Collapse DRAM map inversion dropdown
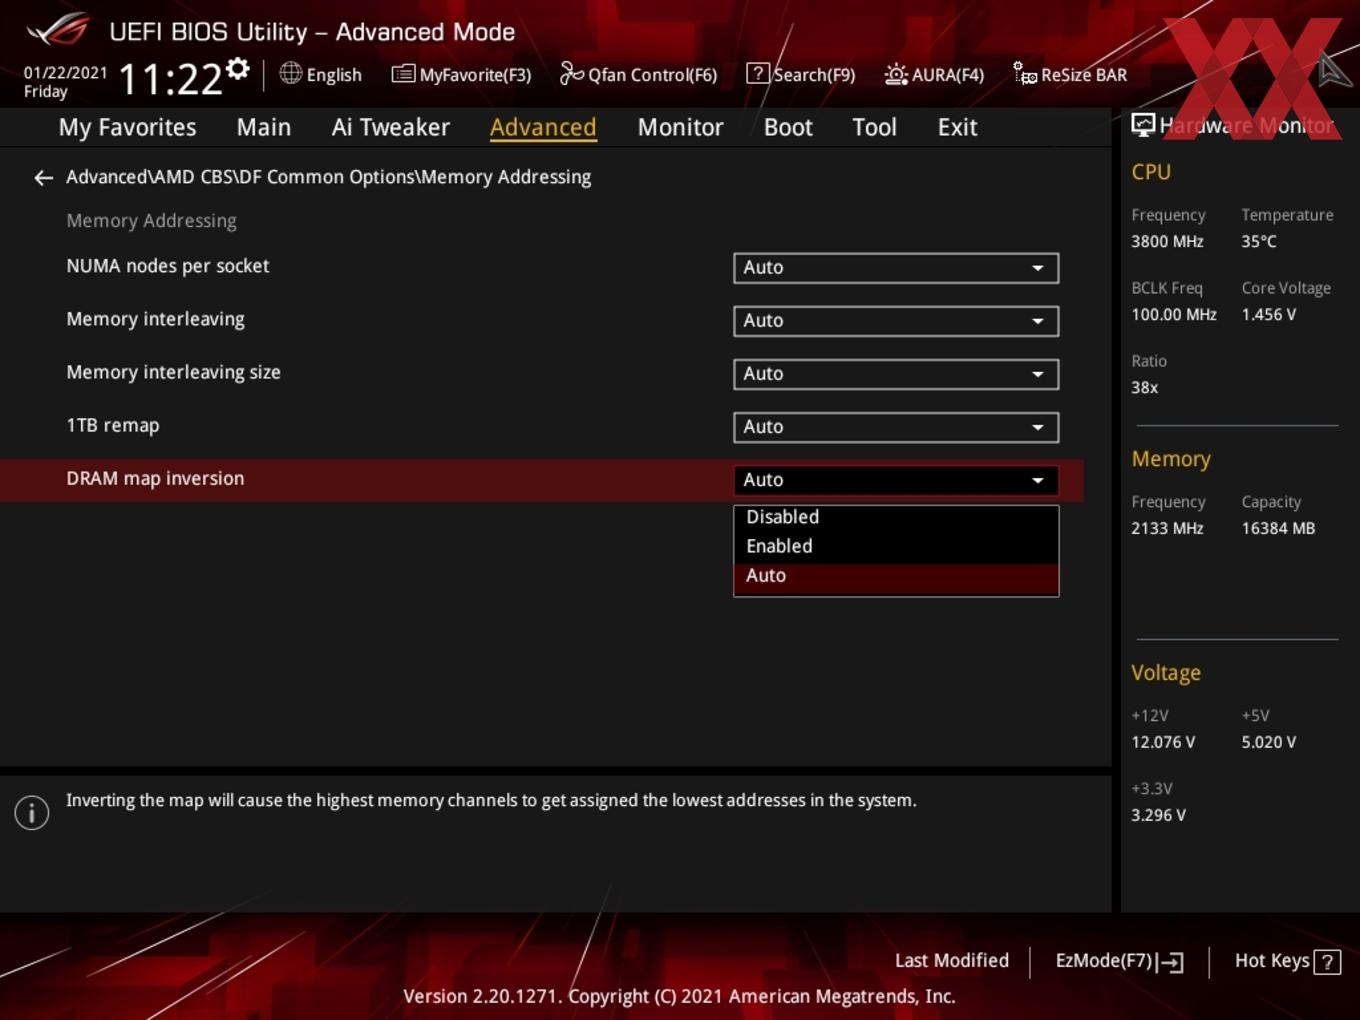This screenshot has width=1360, height=1020. click(896, 480)
